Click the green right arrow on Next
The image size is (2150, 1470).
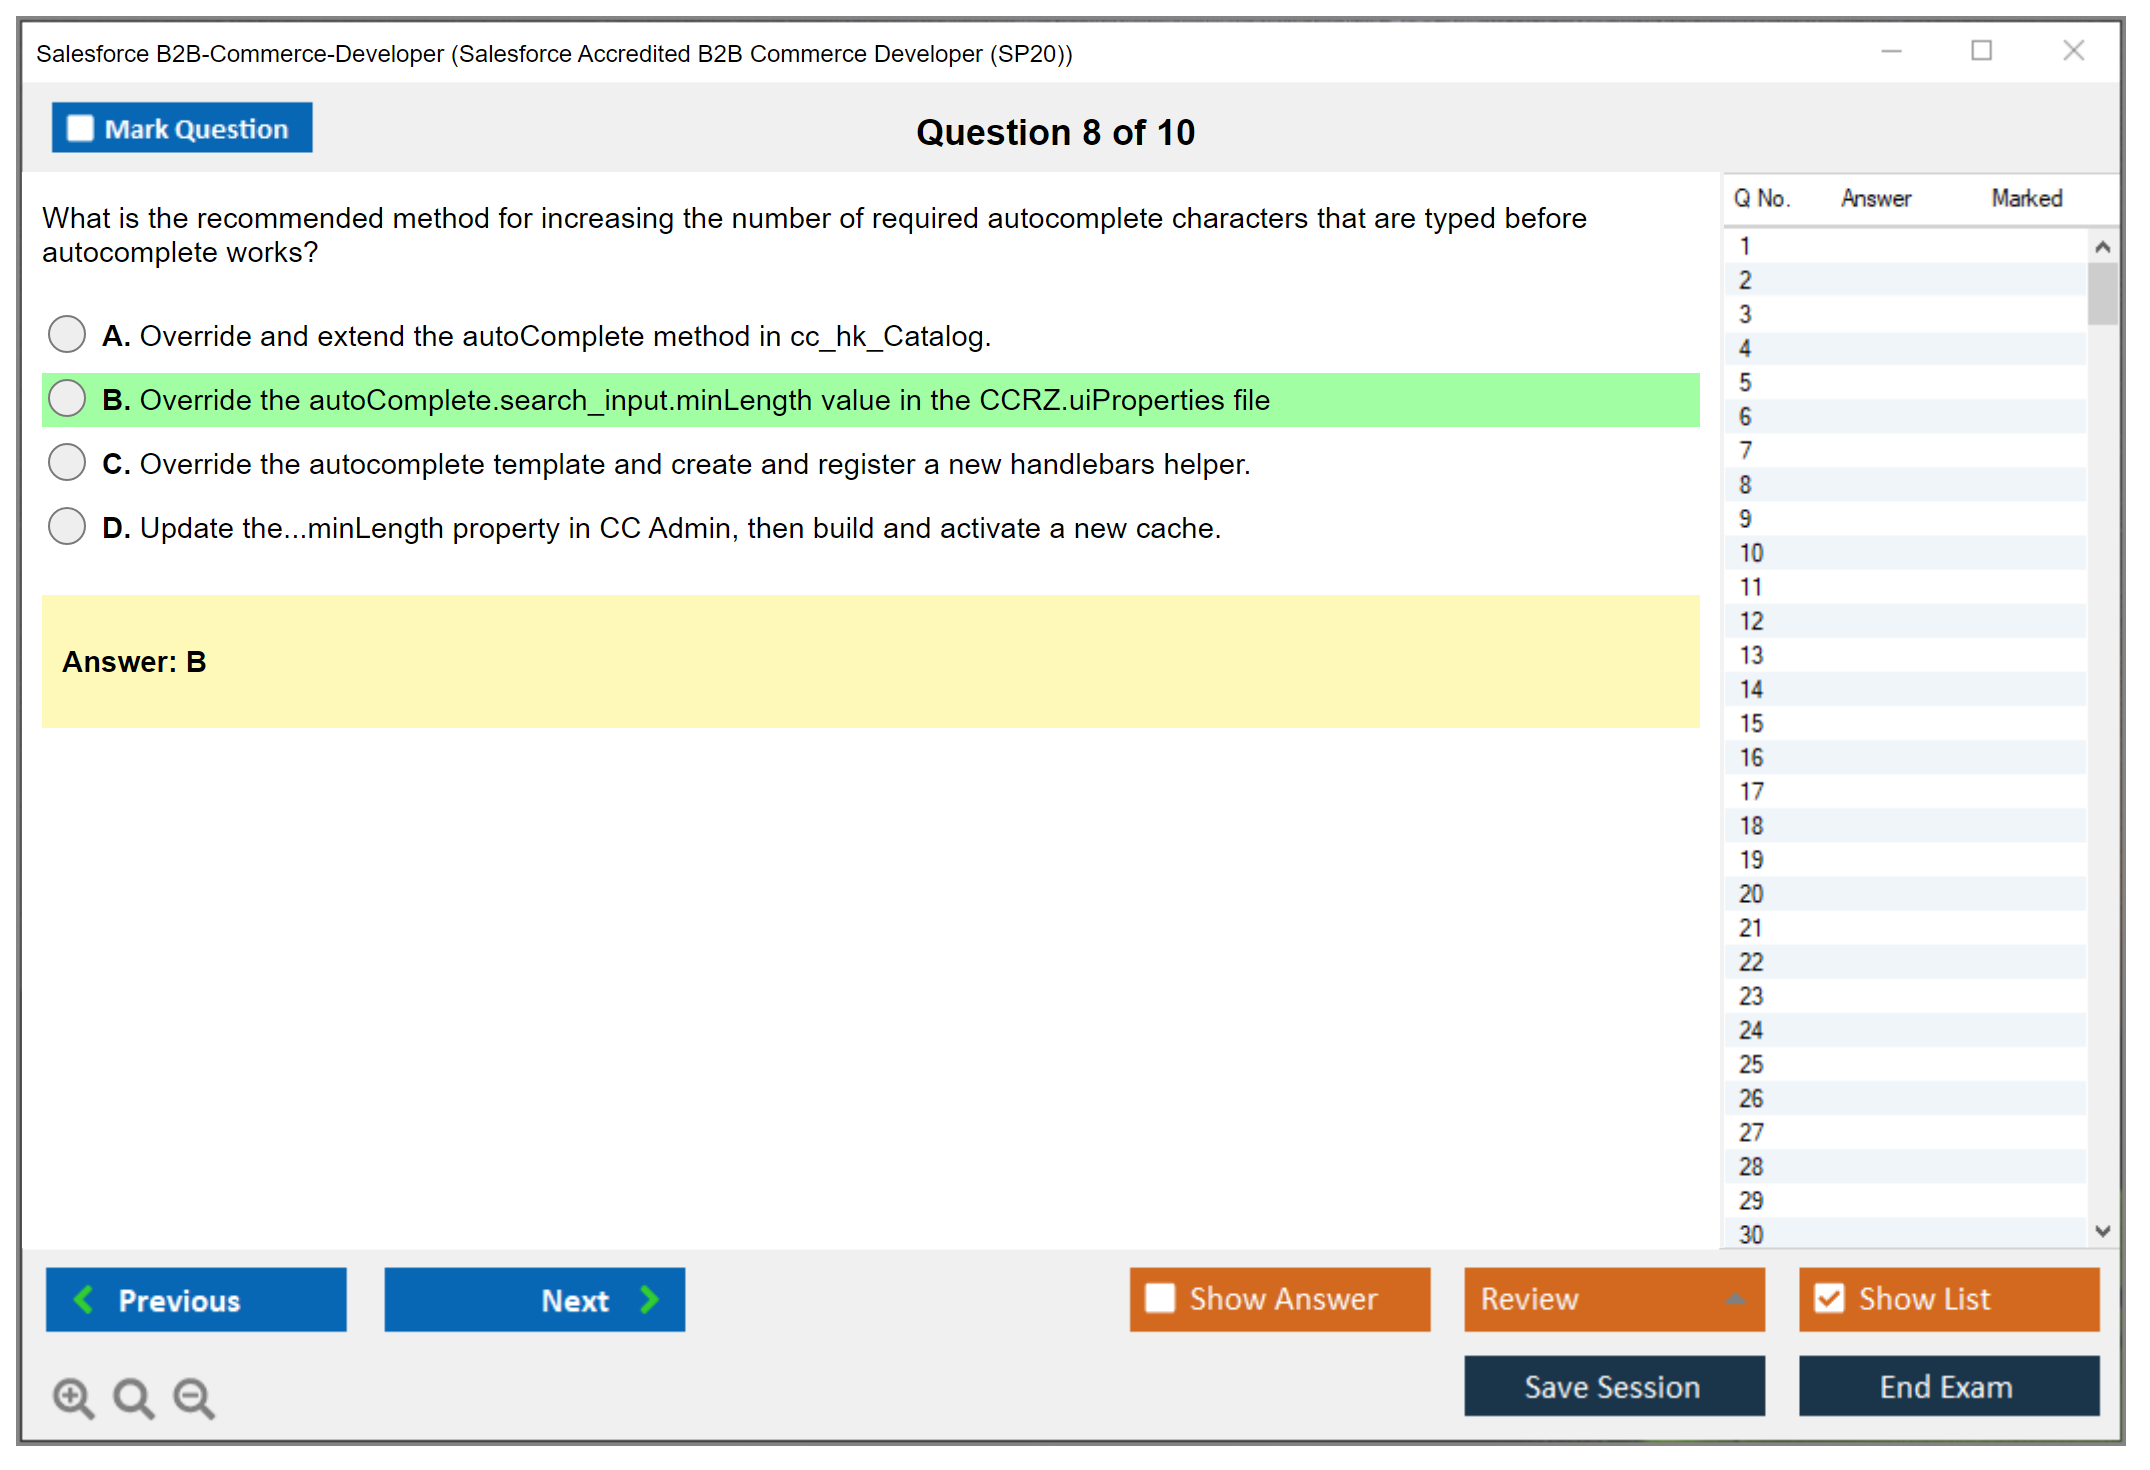(x=649, y=1299)
